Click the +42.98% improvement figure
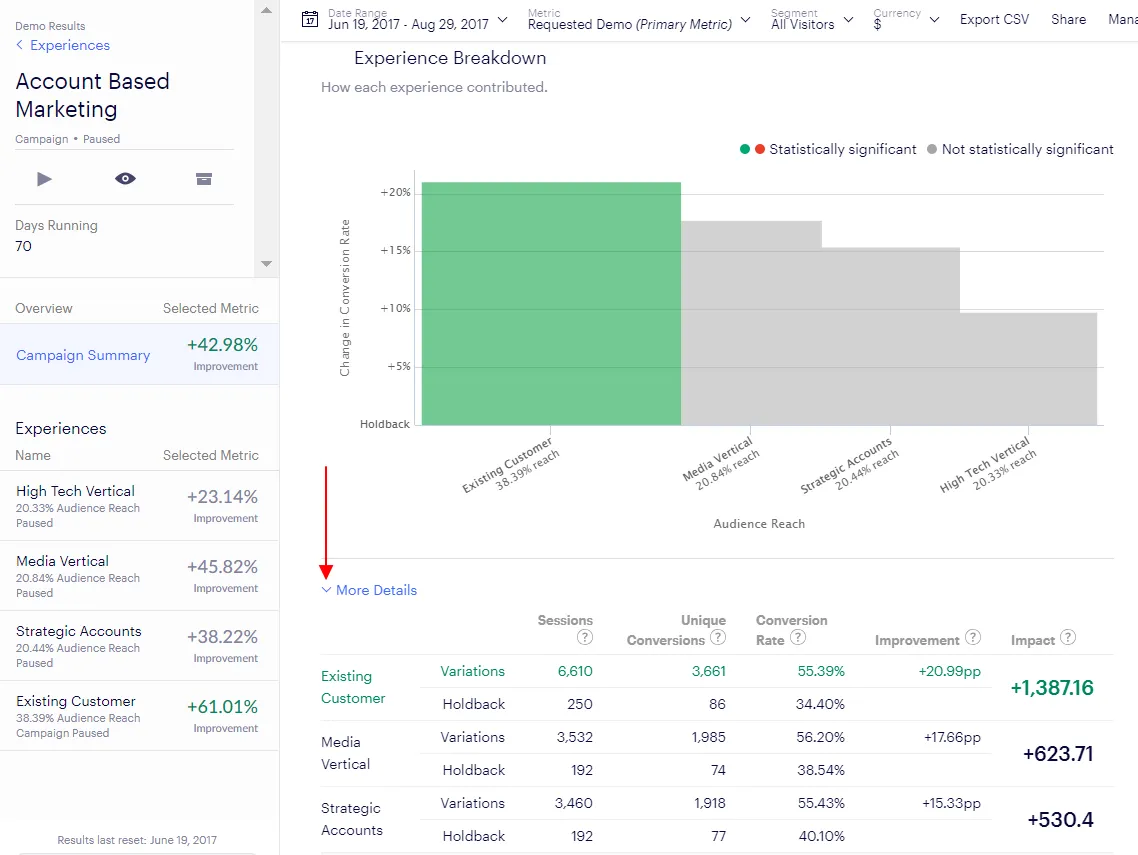Viewport: 1138px width, 855px height. tap(222, 345)
